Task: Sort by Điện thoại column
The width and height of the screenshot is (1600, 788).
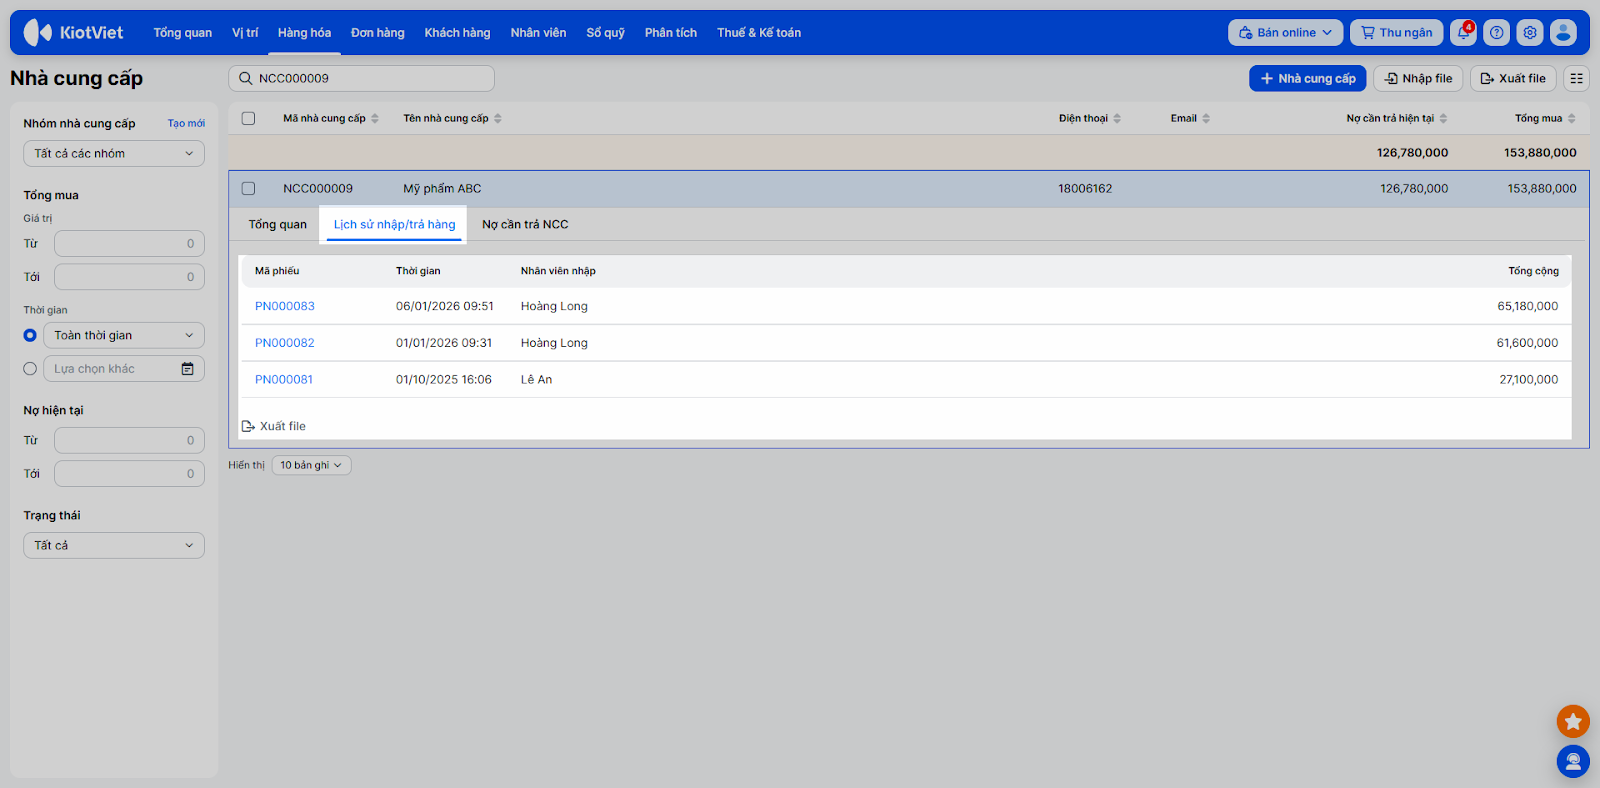Action: point(1090,118)
